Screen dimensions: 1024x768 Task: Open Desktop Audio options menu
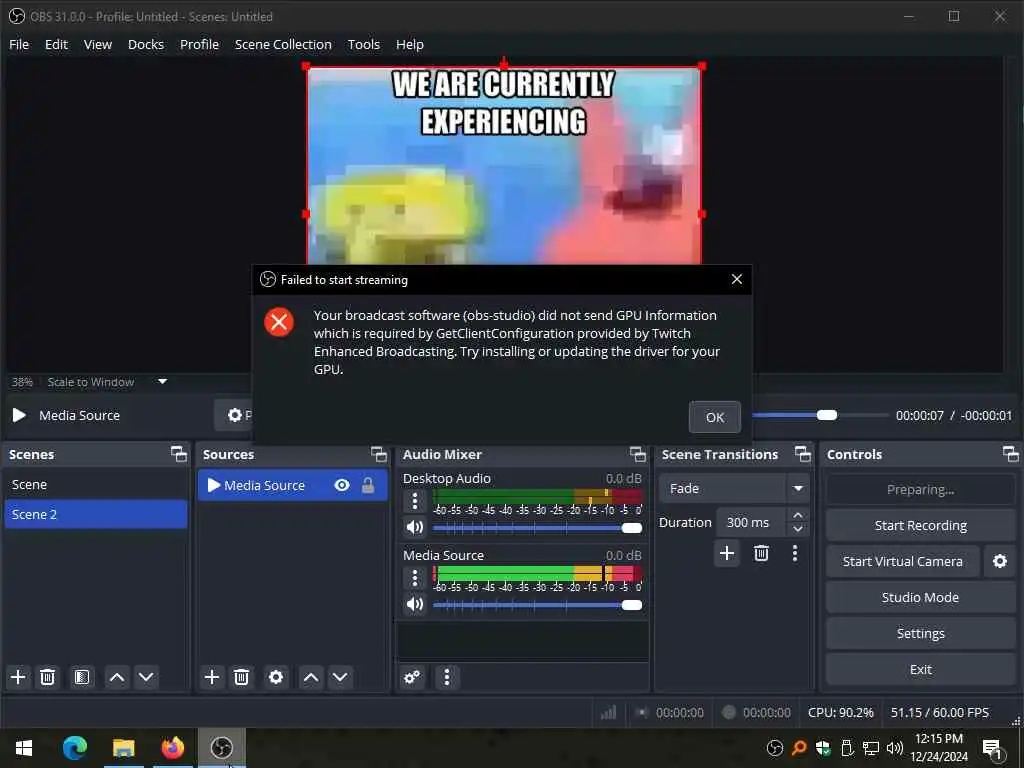tap(415, 502)
